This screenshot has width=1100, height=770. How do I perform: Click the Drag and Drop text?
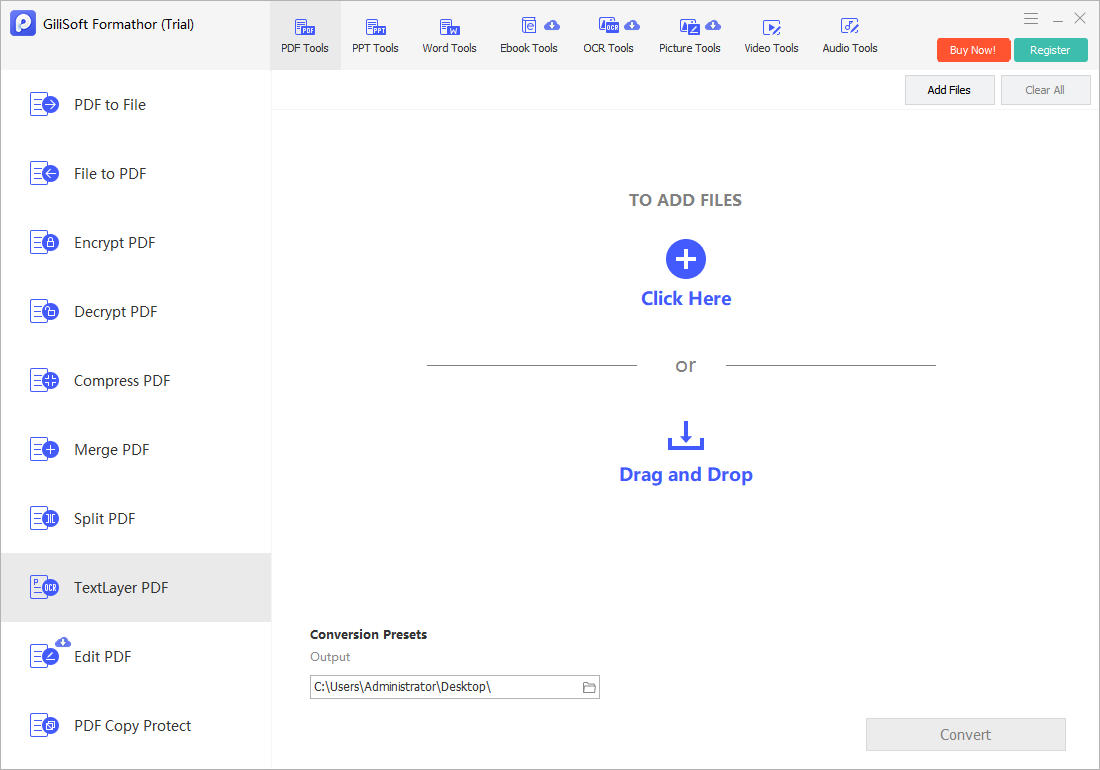(x=686, y=475)
